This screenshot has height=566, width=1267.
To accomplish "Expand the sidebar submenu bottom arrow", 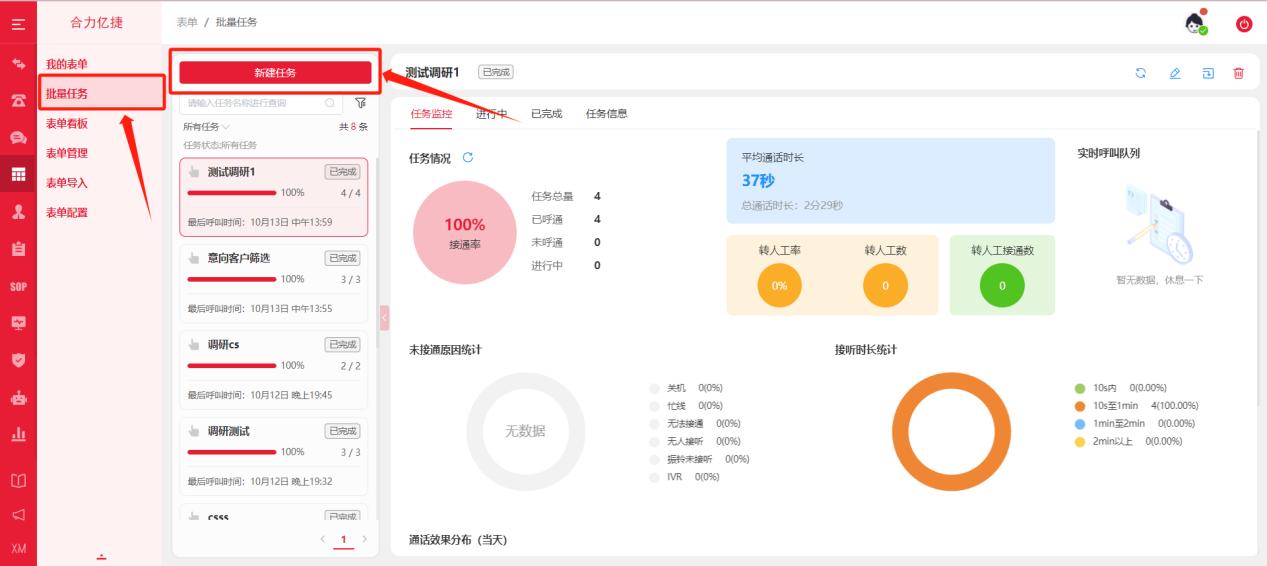I will pos(100,556).
